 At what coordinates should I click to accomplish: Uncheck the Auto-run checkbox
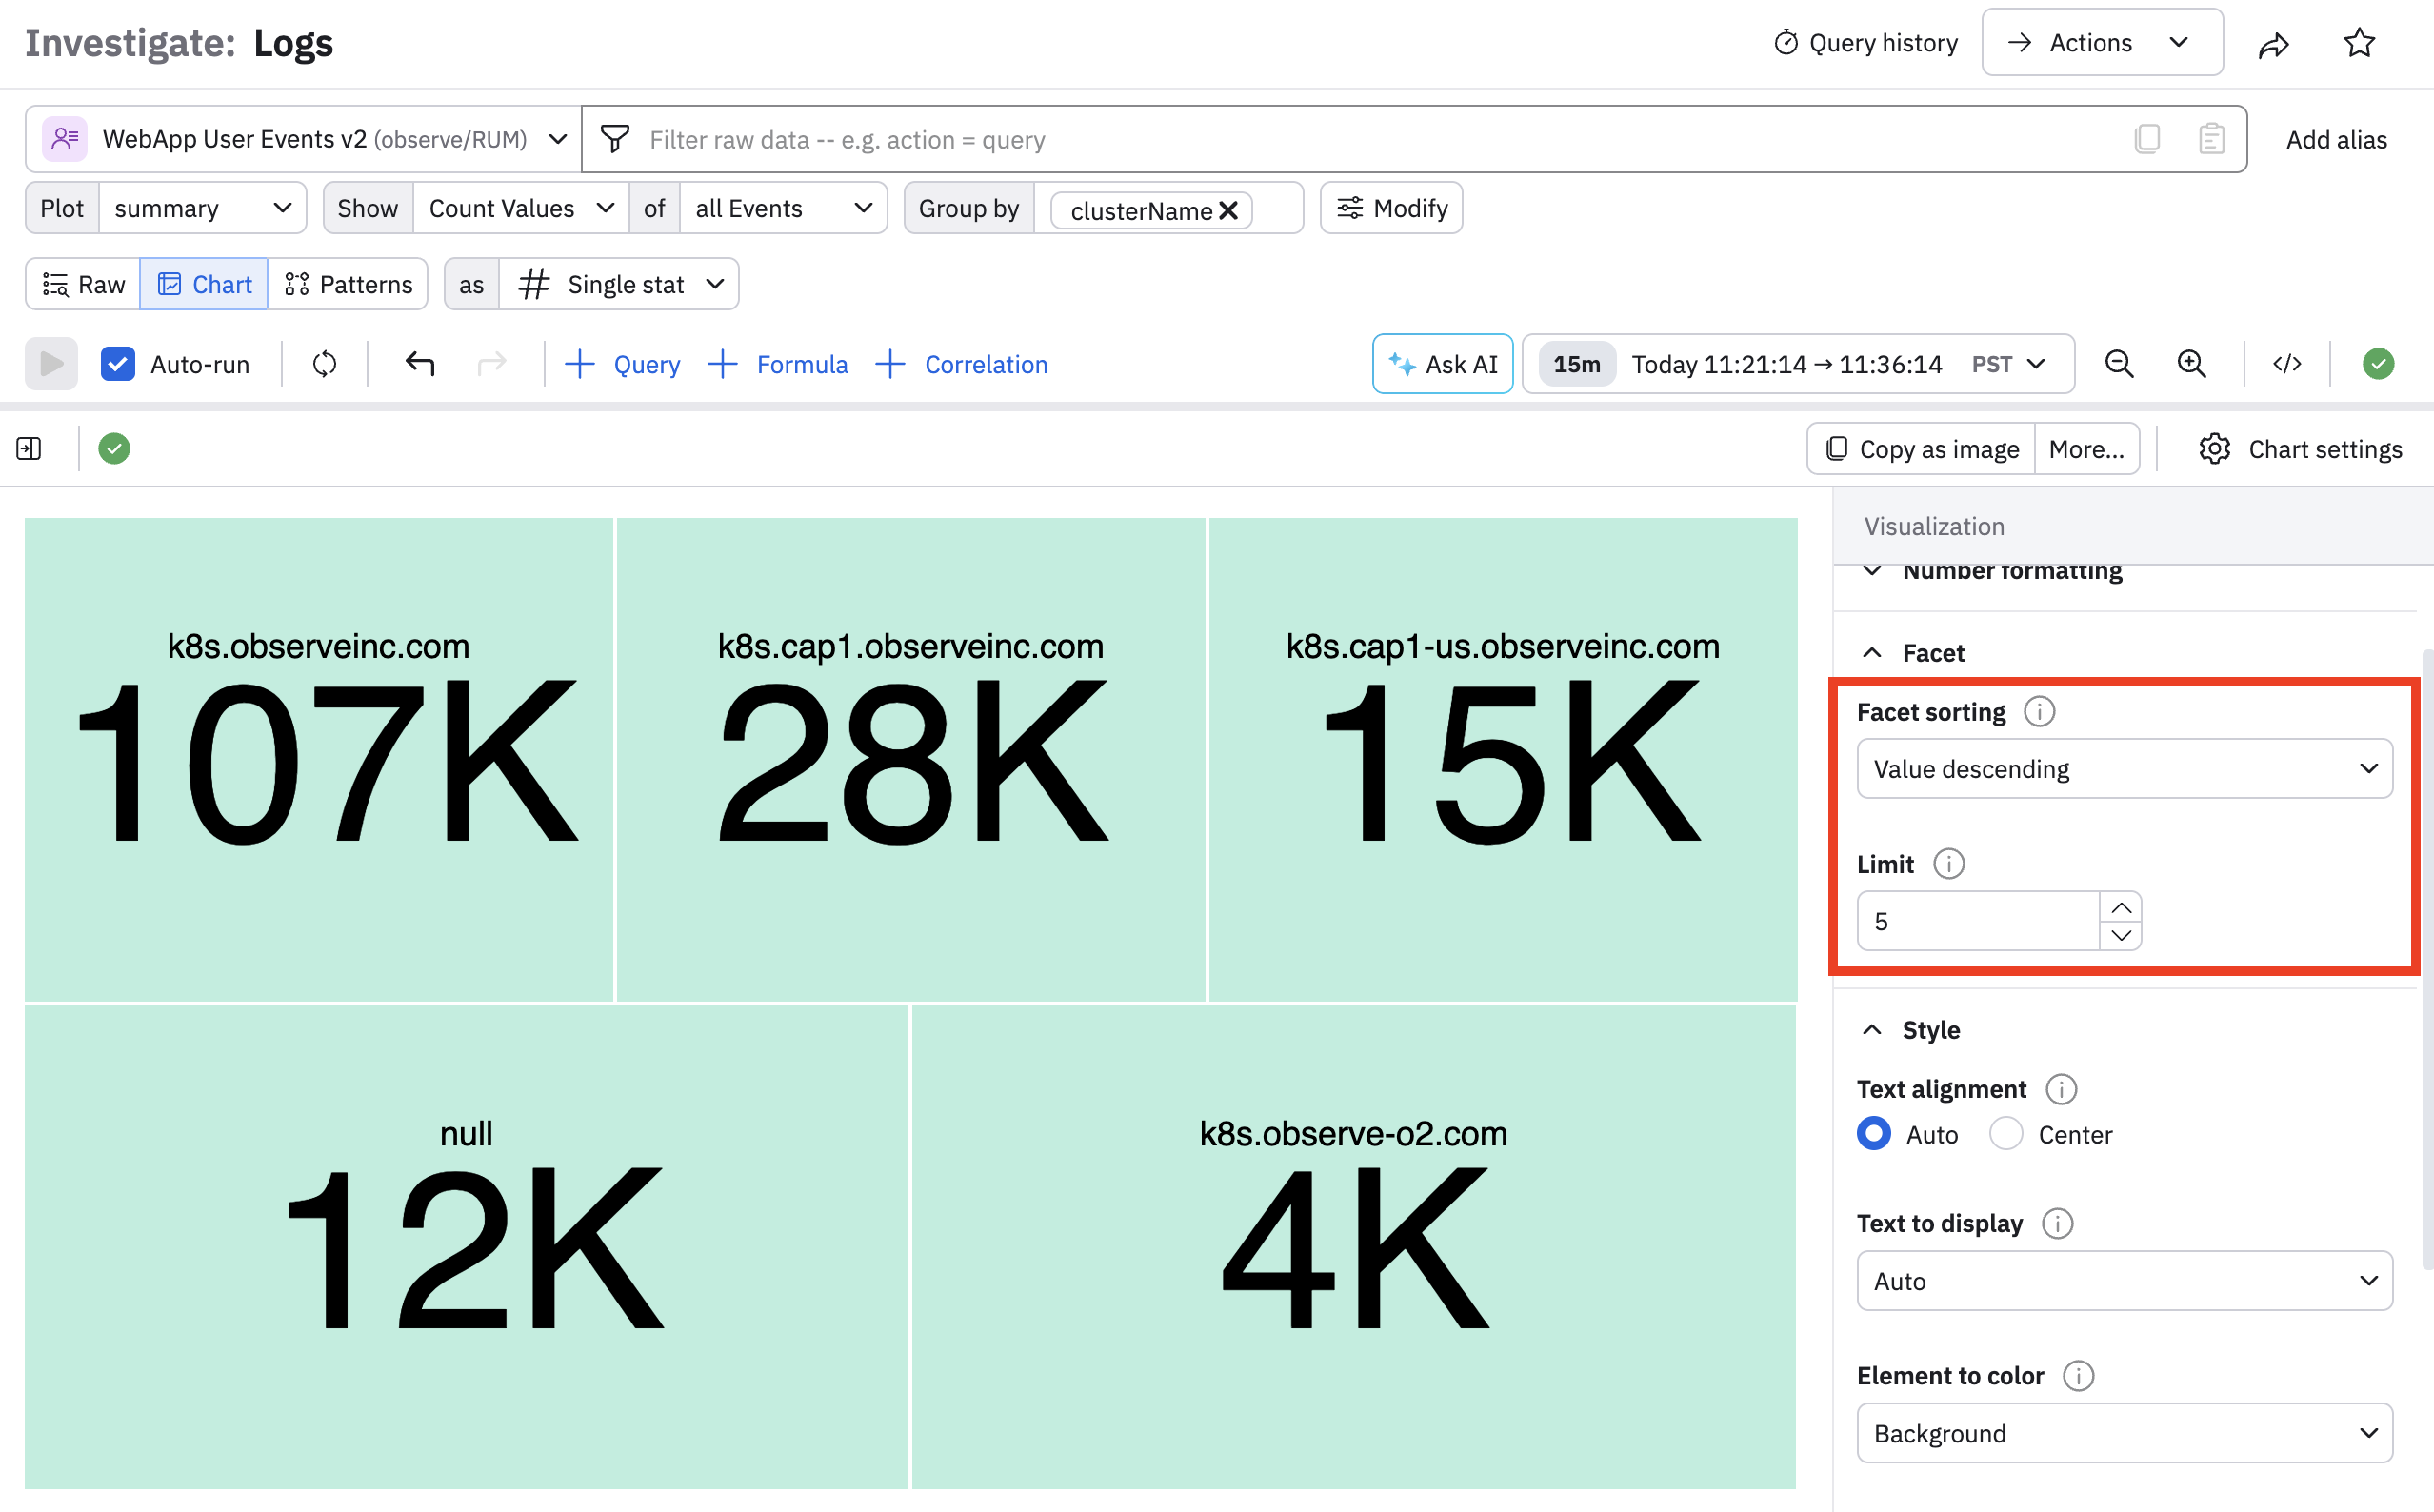(118, 364)
